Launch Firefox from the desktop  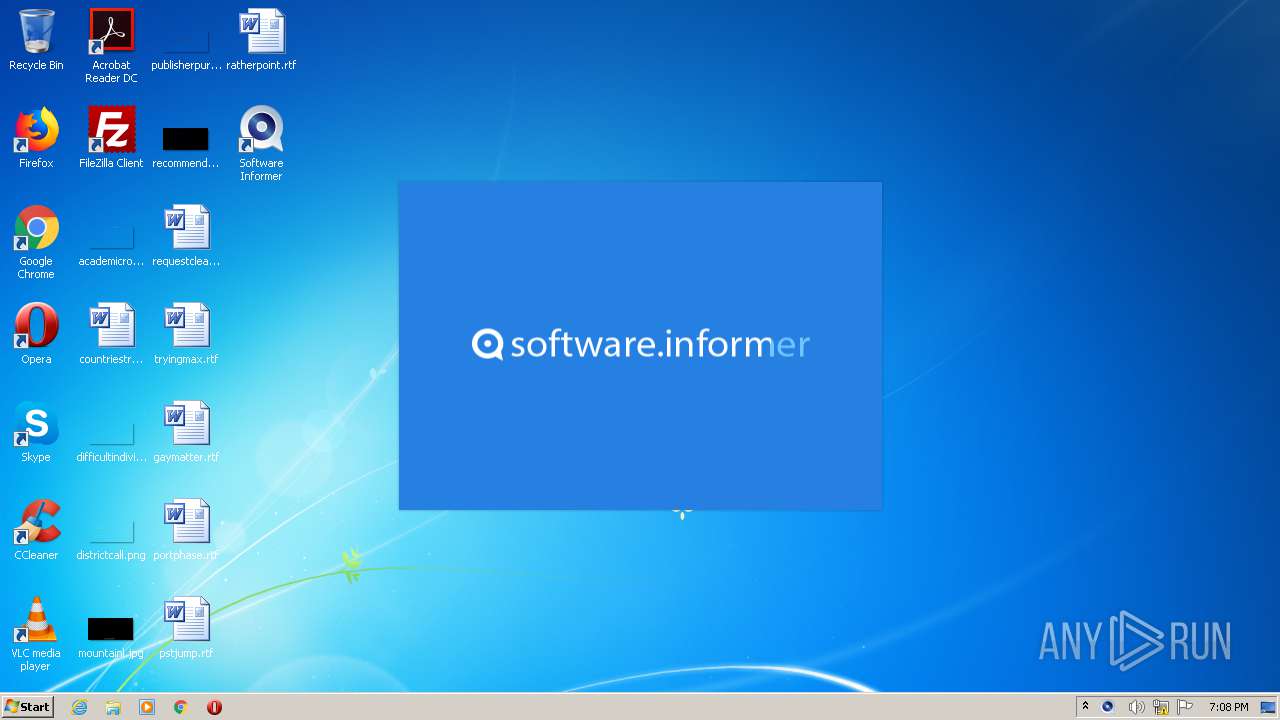(36, 138)
